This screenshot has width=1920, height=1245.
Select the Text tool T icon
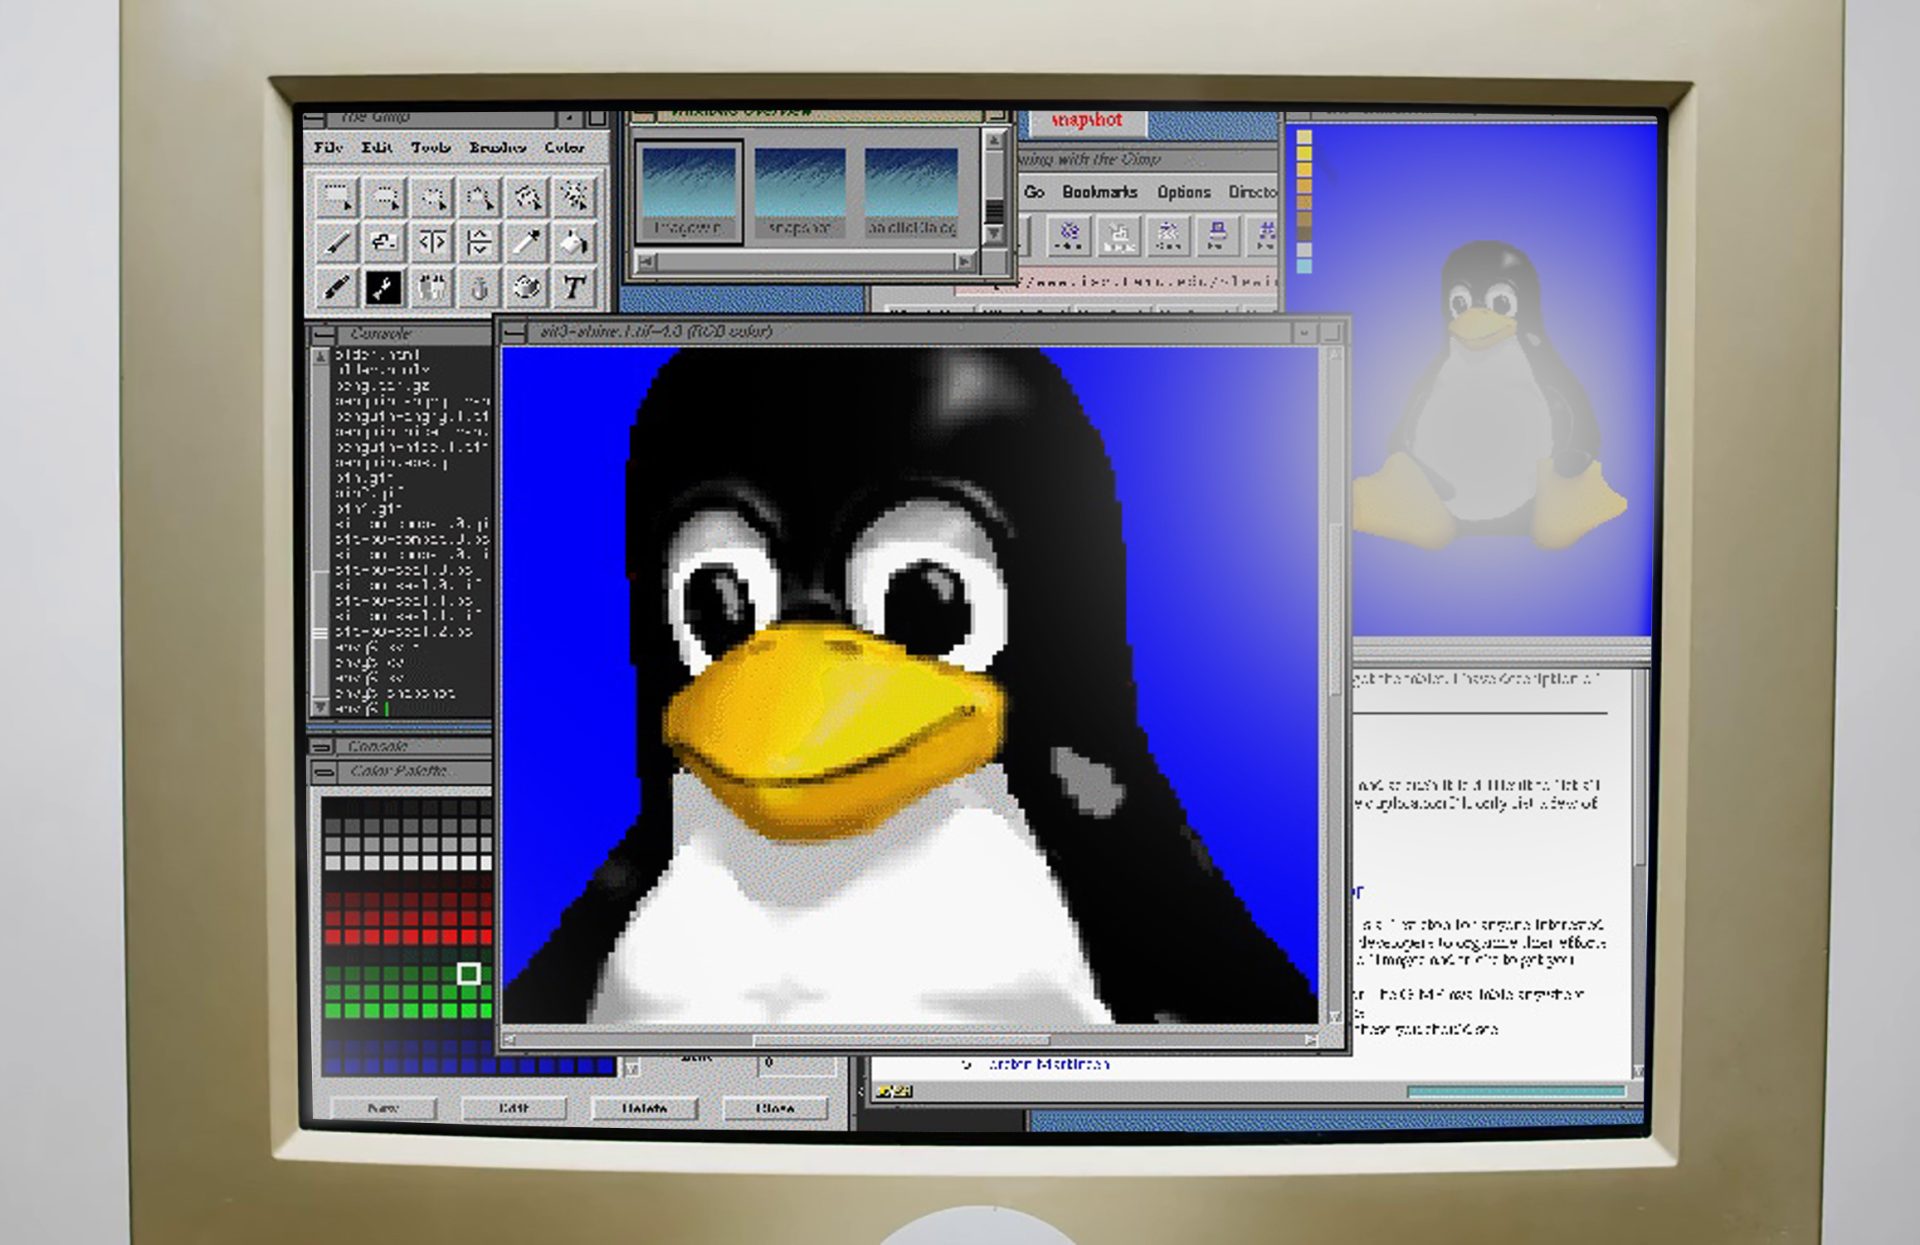(574, 288)
